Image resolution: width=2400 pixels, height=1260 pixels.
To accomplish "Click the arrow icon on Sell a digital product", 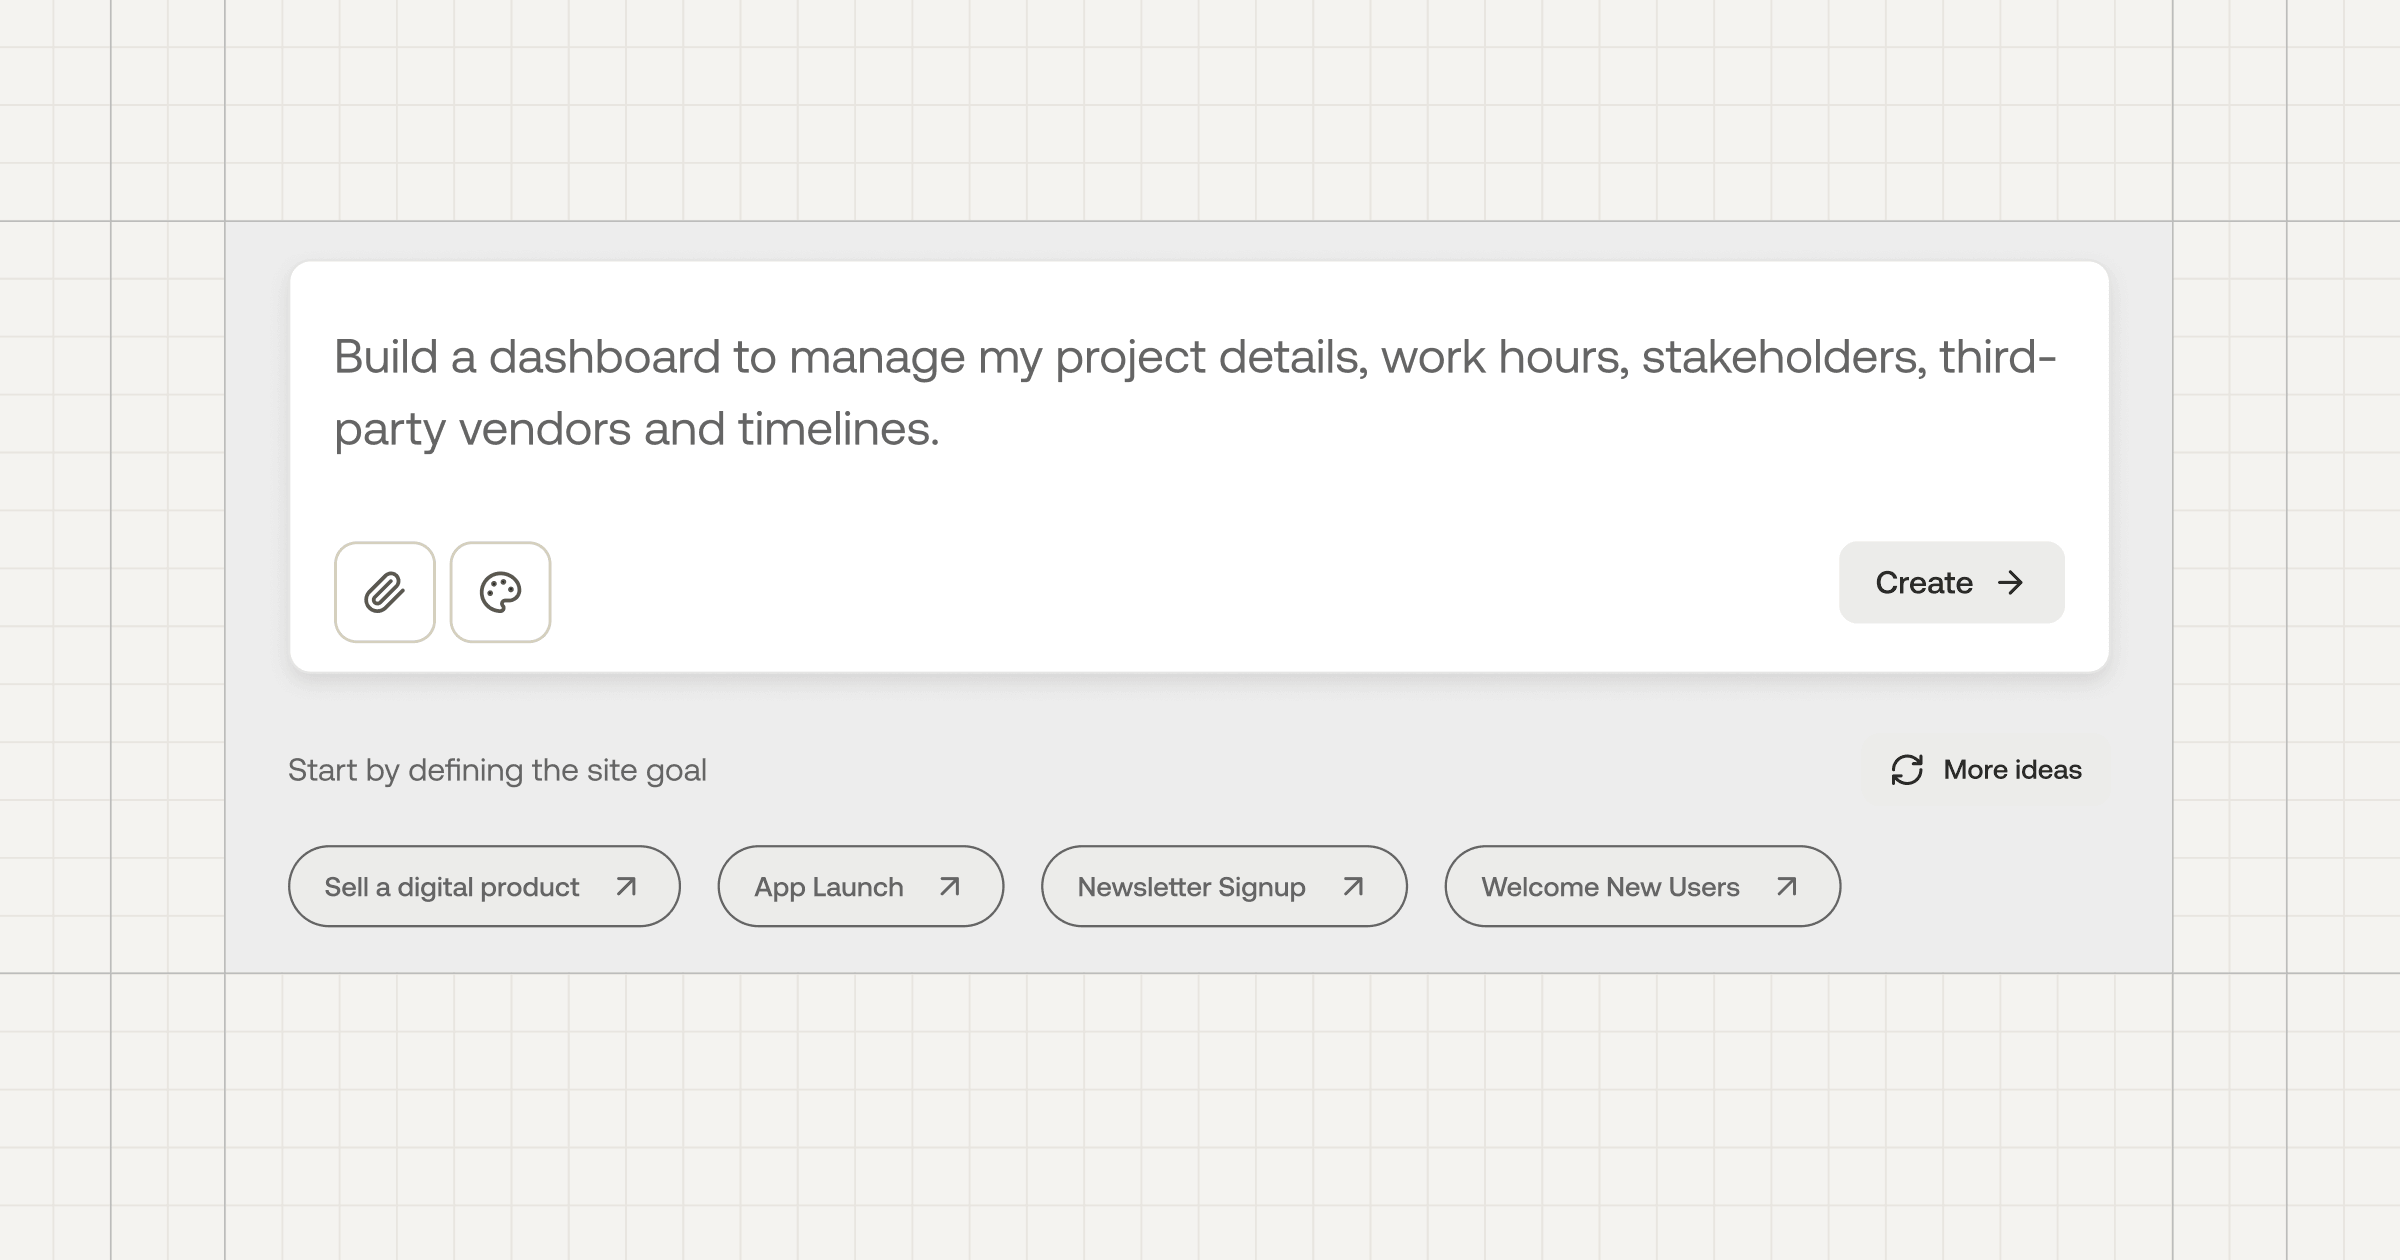I will click(626, 886).
